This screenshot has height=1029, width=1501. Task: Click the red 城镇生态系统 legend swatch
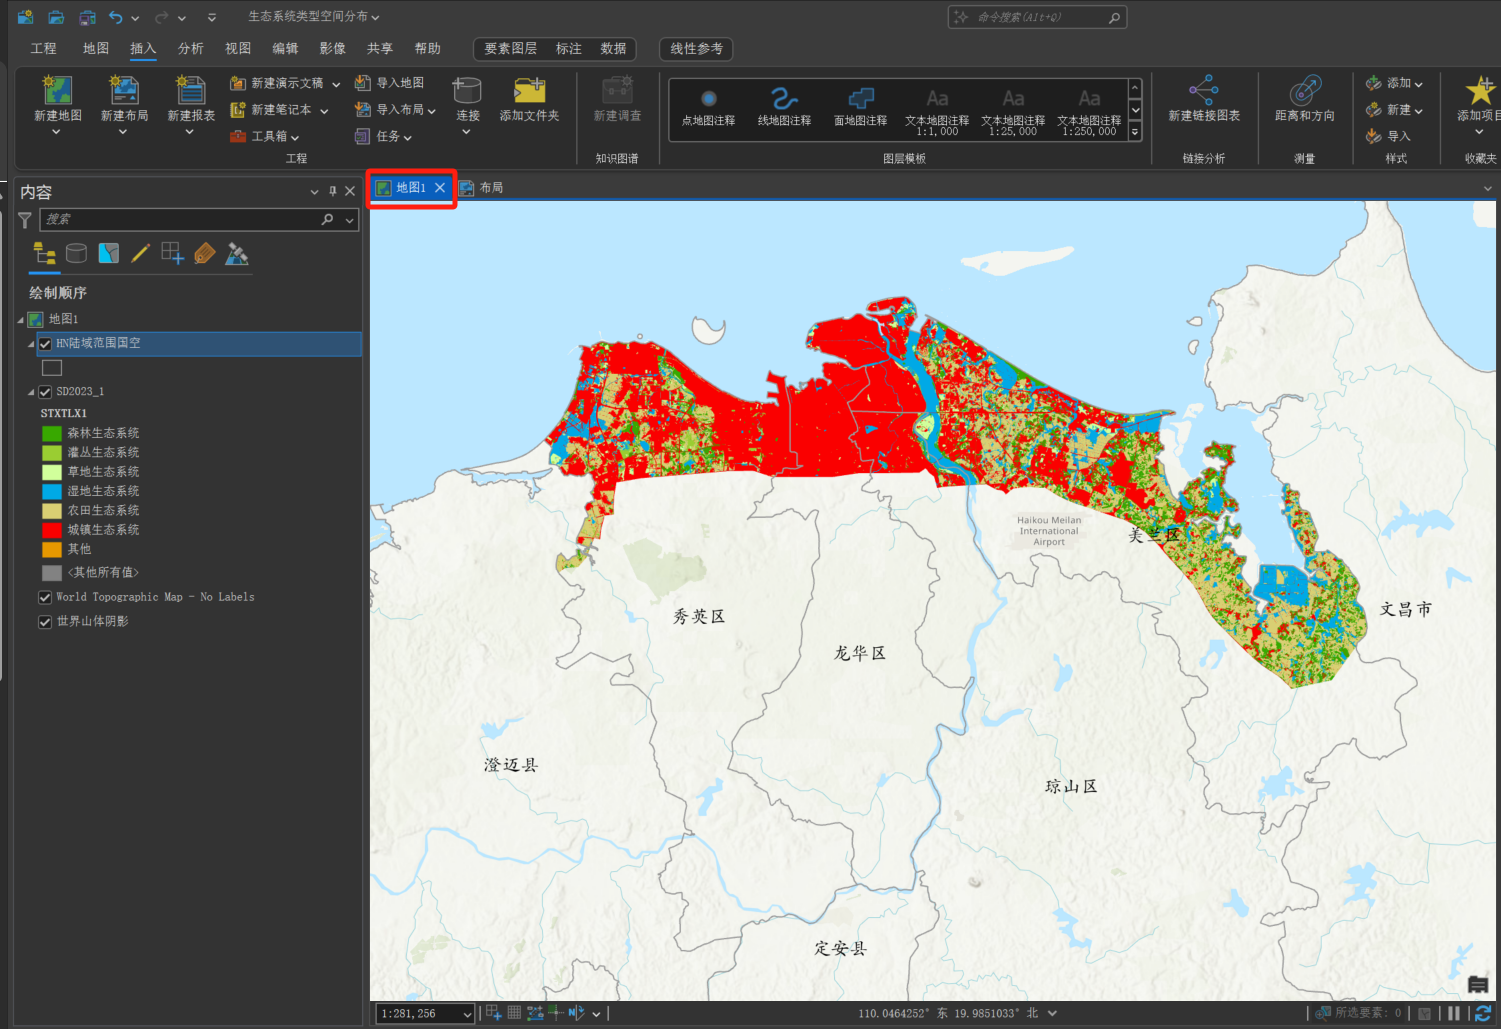tap(52, 530)
